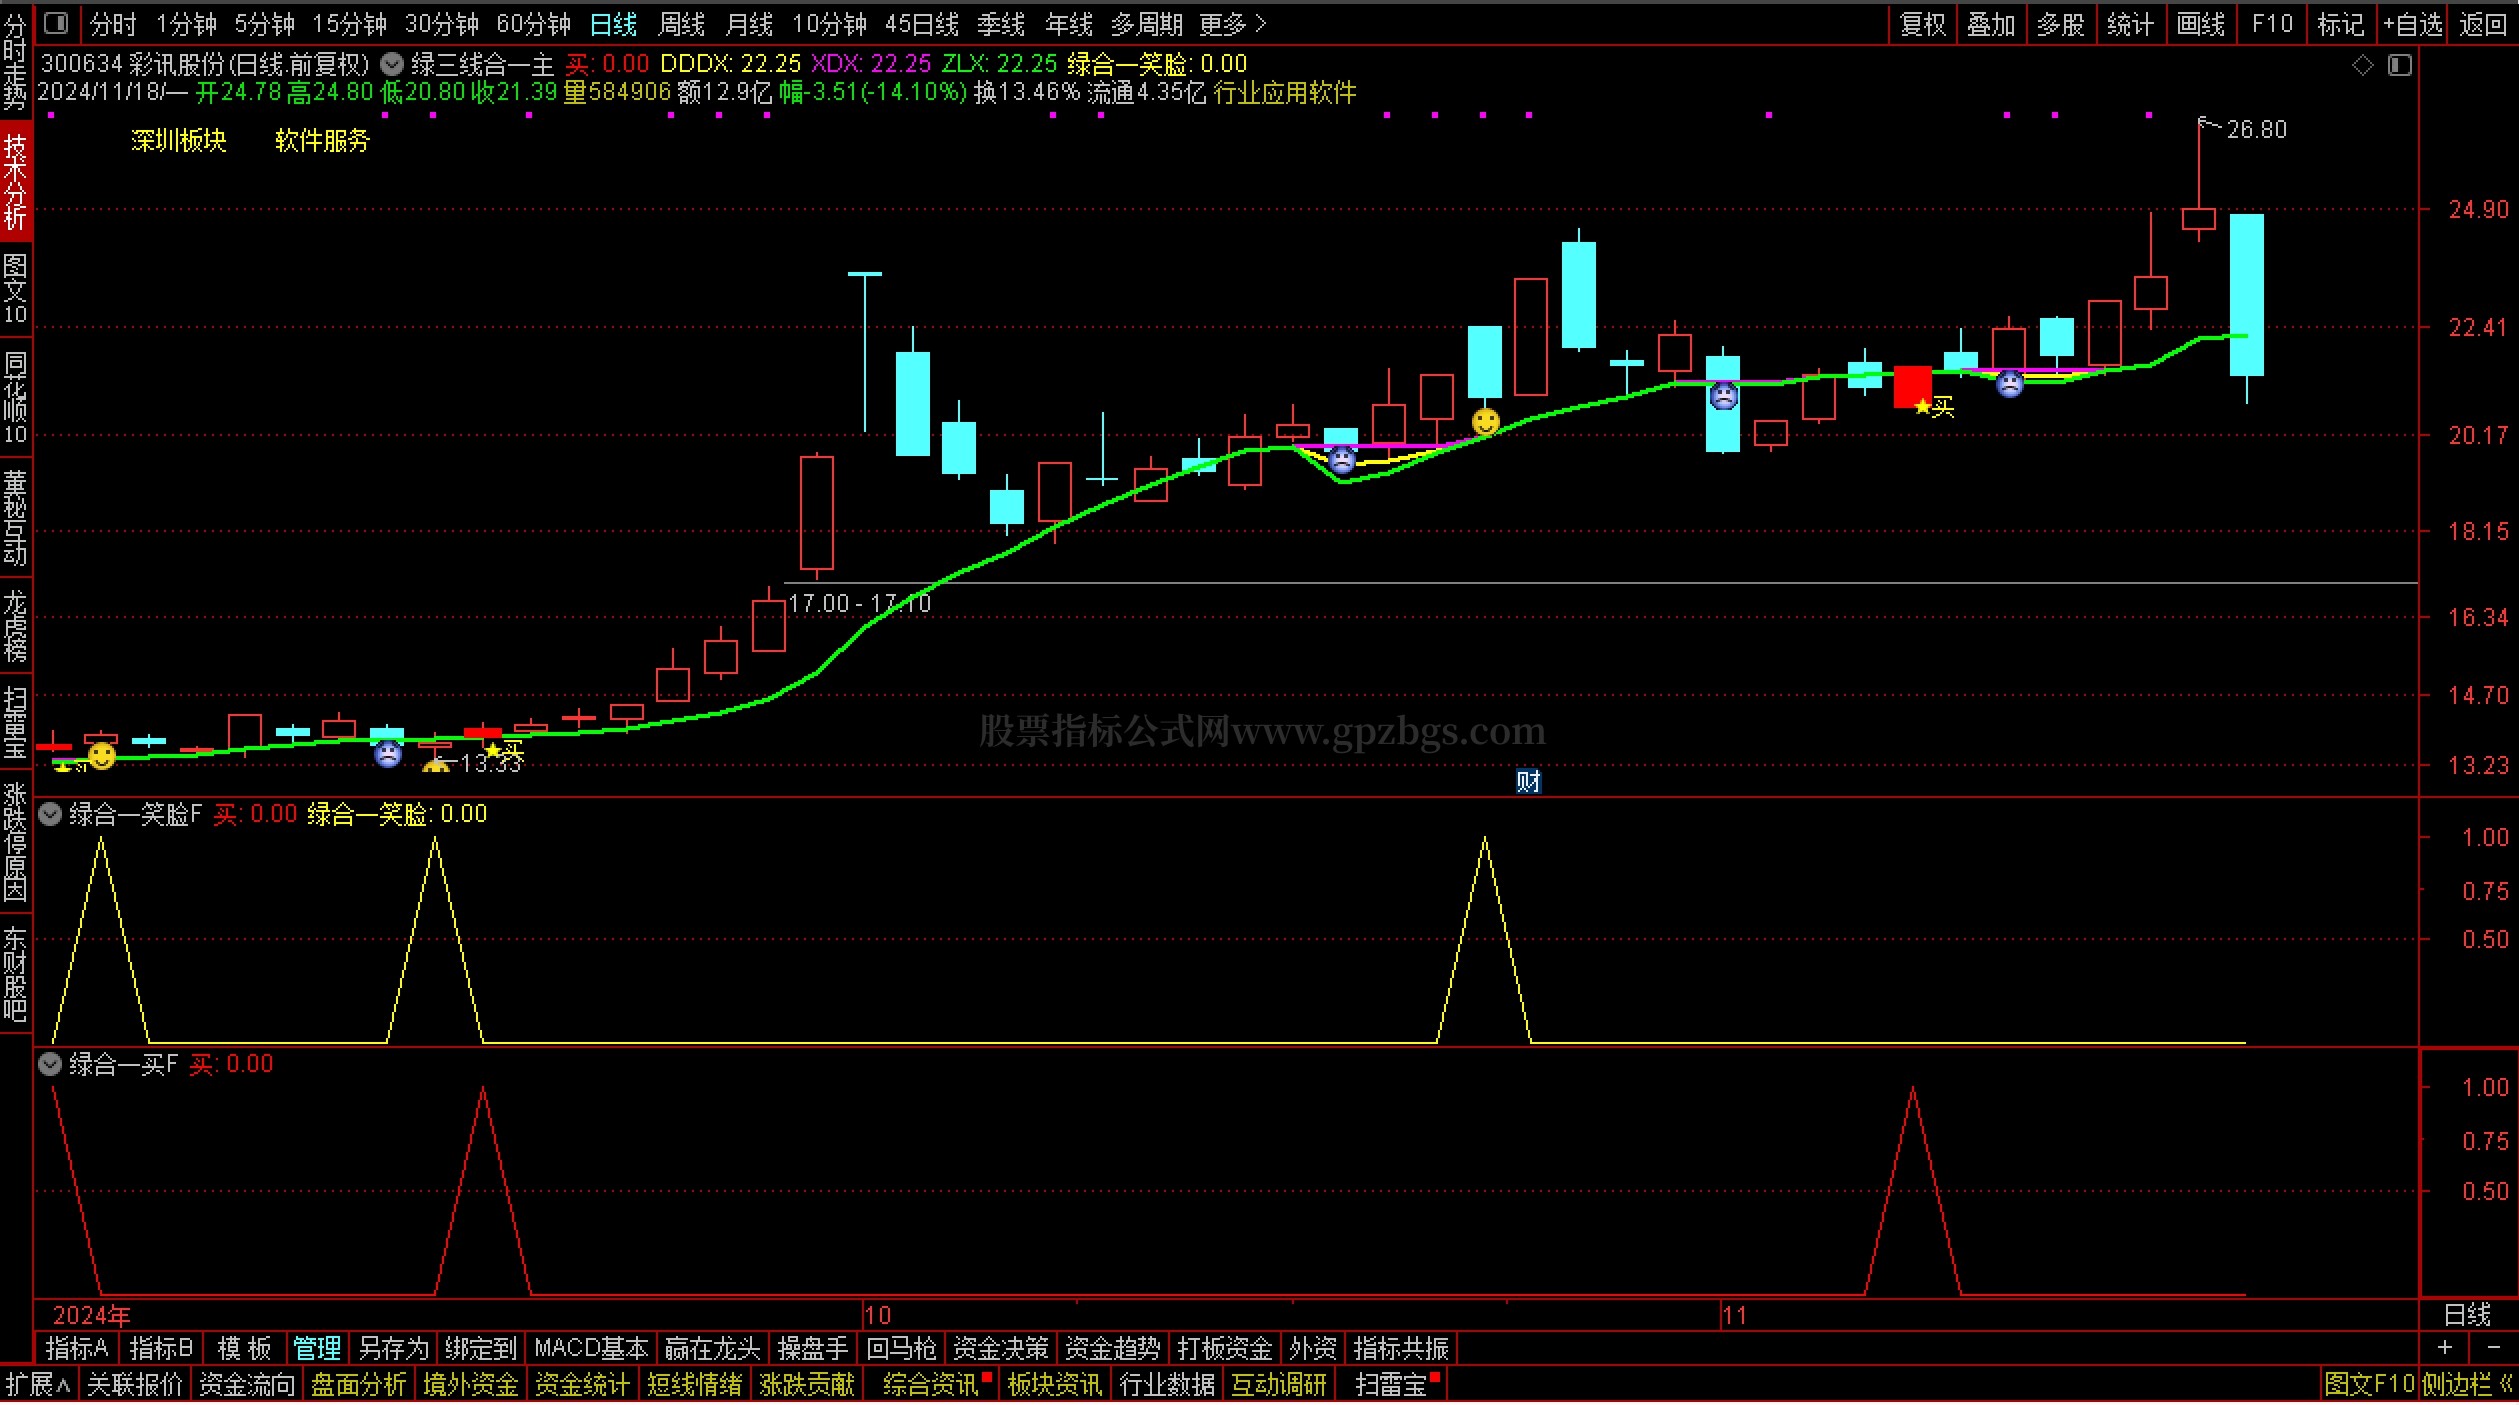Click the − zoom out button
This screenshot has width=2519, height=1405.
coord(2493,1349)
